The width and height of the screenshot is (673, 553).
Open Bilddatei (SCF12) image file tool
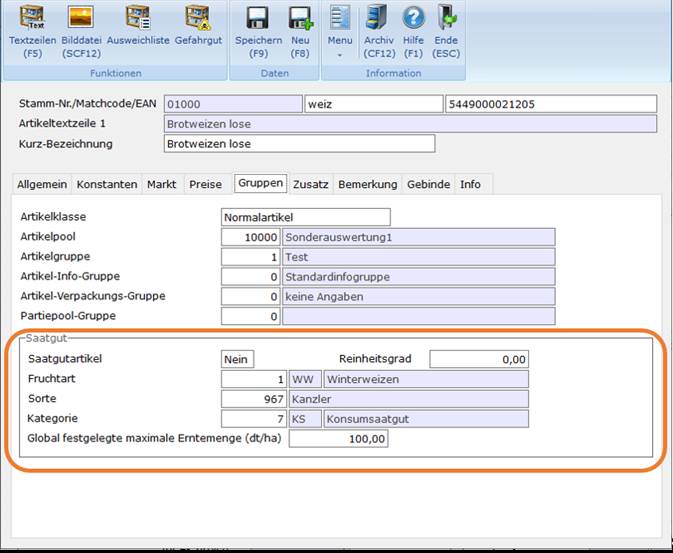81,32
